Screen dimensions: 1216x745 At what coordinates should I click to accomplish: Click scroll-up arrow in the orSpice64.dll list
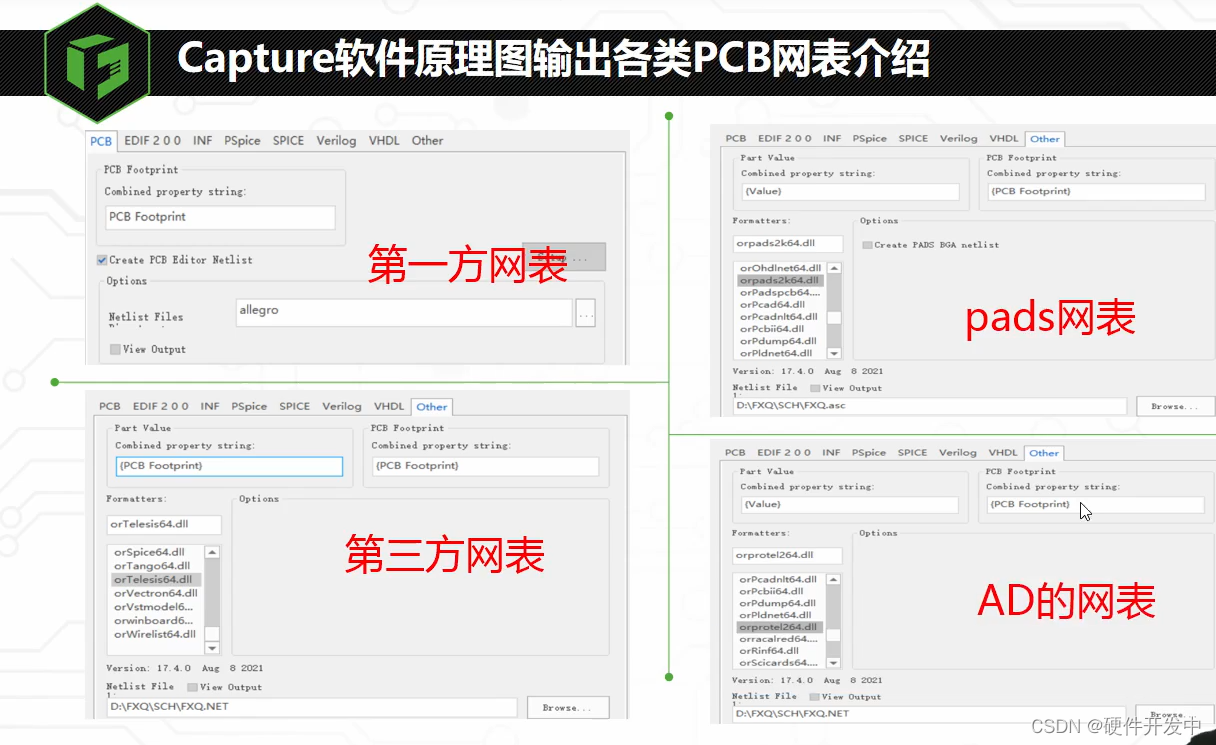coord(212,553)
